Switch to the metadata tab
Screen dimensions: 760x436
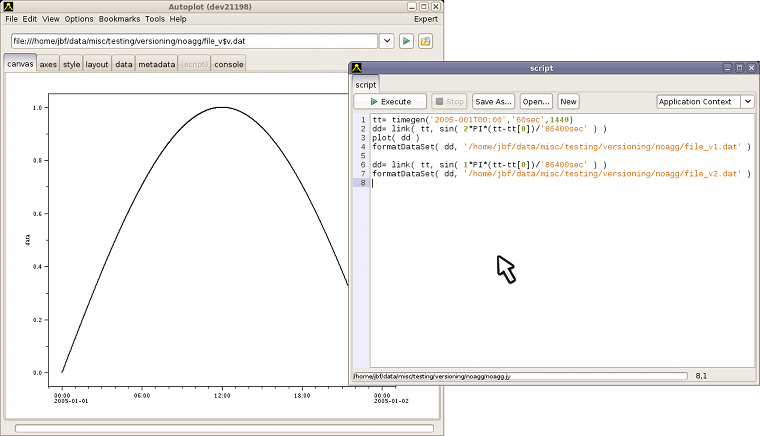[x=156, y=64]
